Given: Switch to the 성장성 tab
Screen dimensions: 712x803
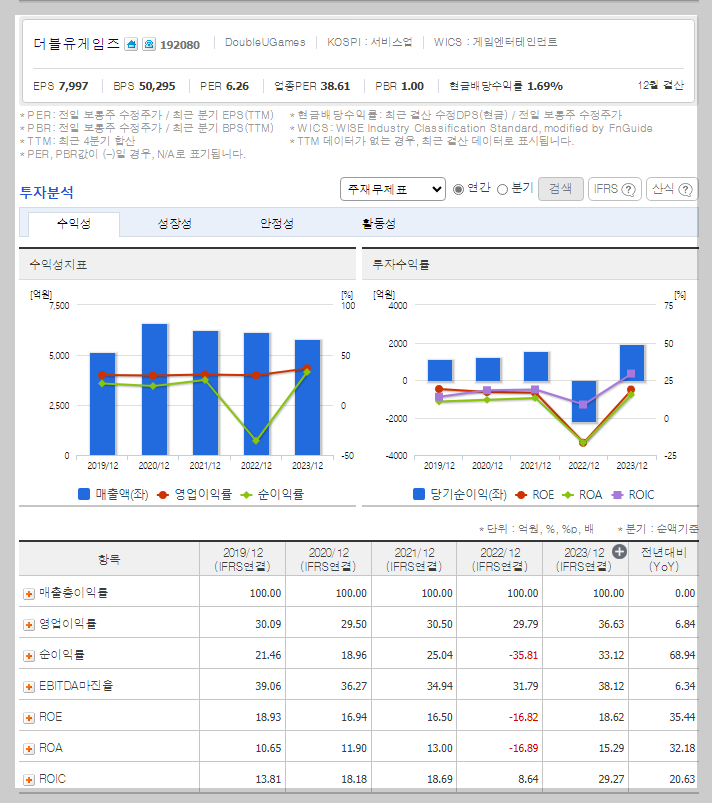Looking at the screenshot, I should pyautogui.click(x=175, y=224).
